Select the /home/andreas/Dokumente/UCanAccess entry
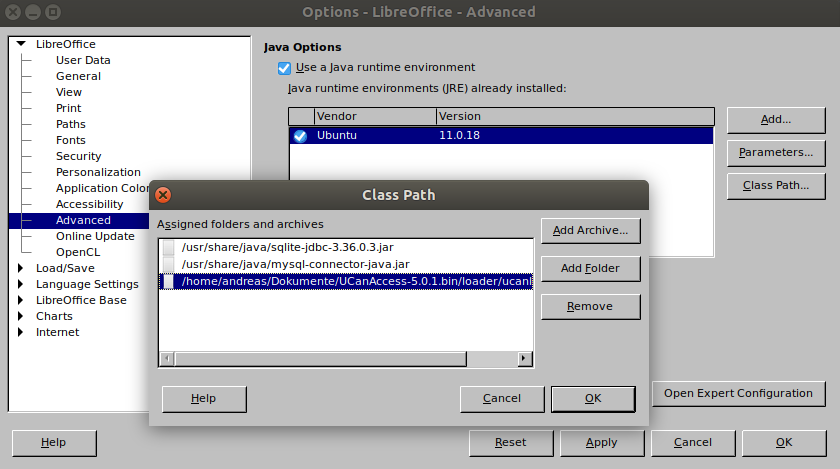 346,281
